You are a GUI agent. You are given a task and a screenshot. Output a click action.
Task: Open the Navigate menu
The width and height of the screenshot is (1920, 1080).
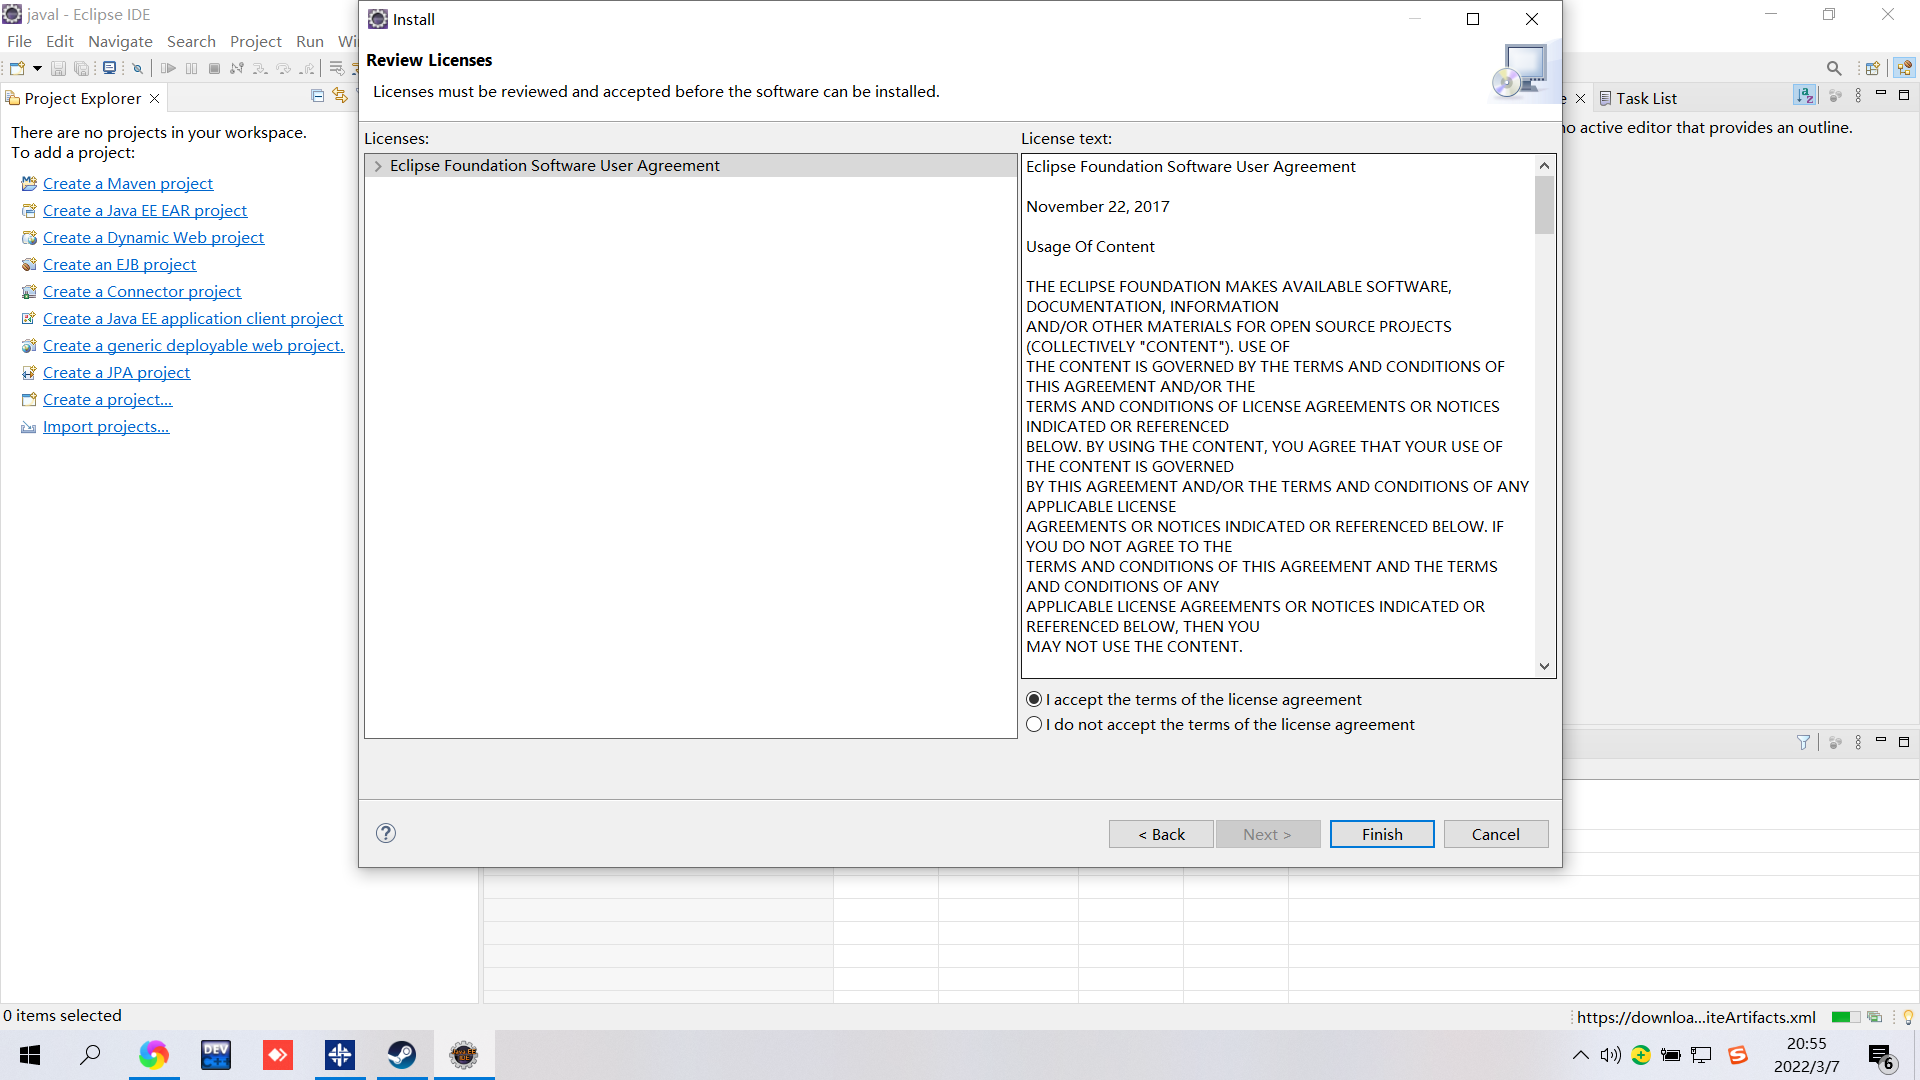point(120,41)
